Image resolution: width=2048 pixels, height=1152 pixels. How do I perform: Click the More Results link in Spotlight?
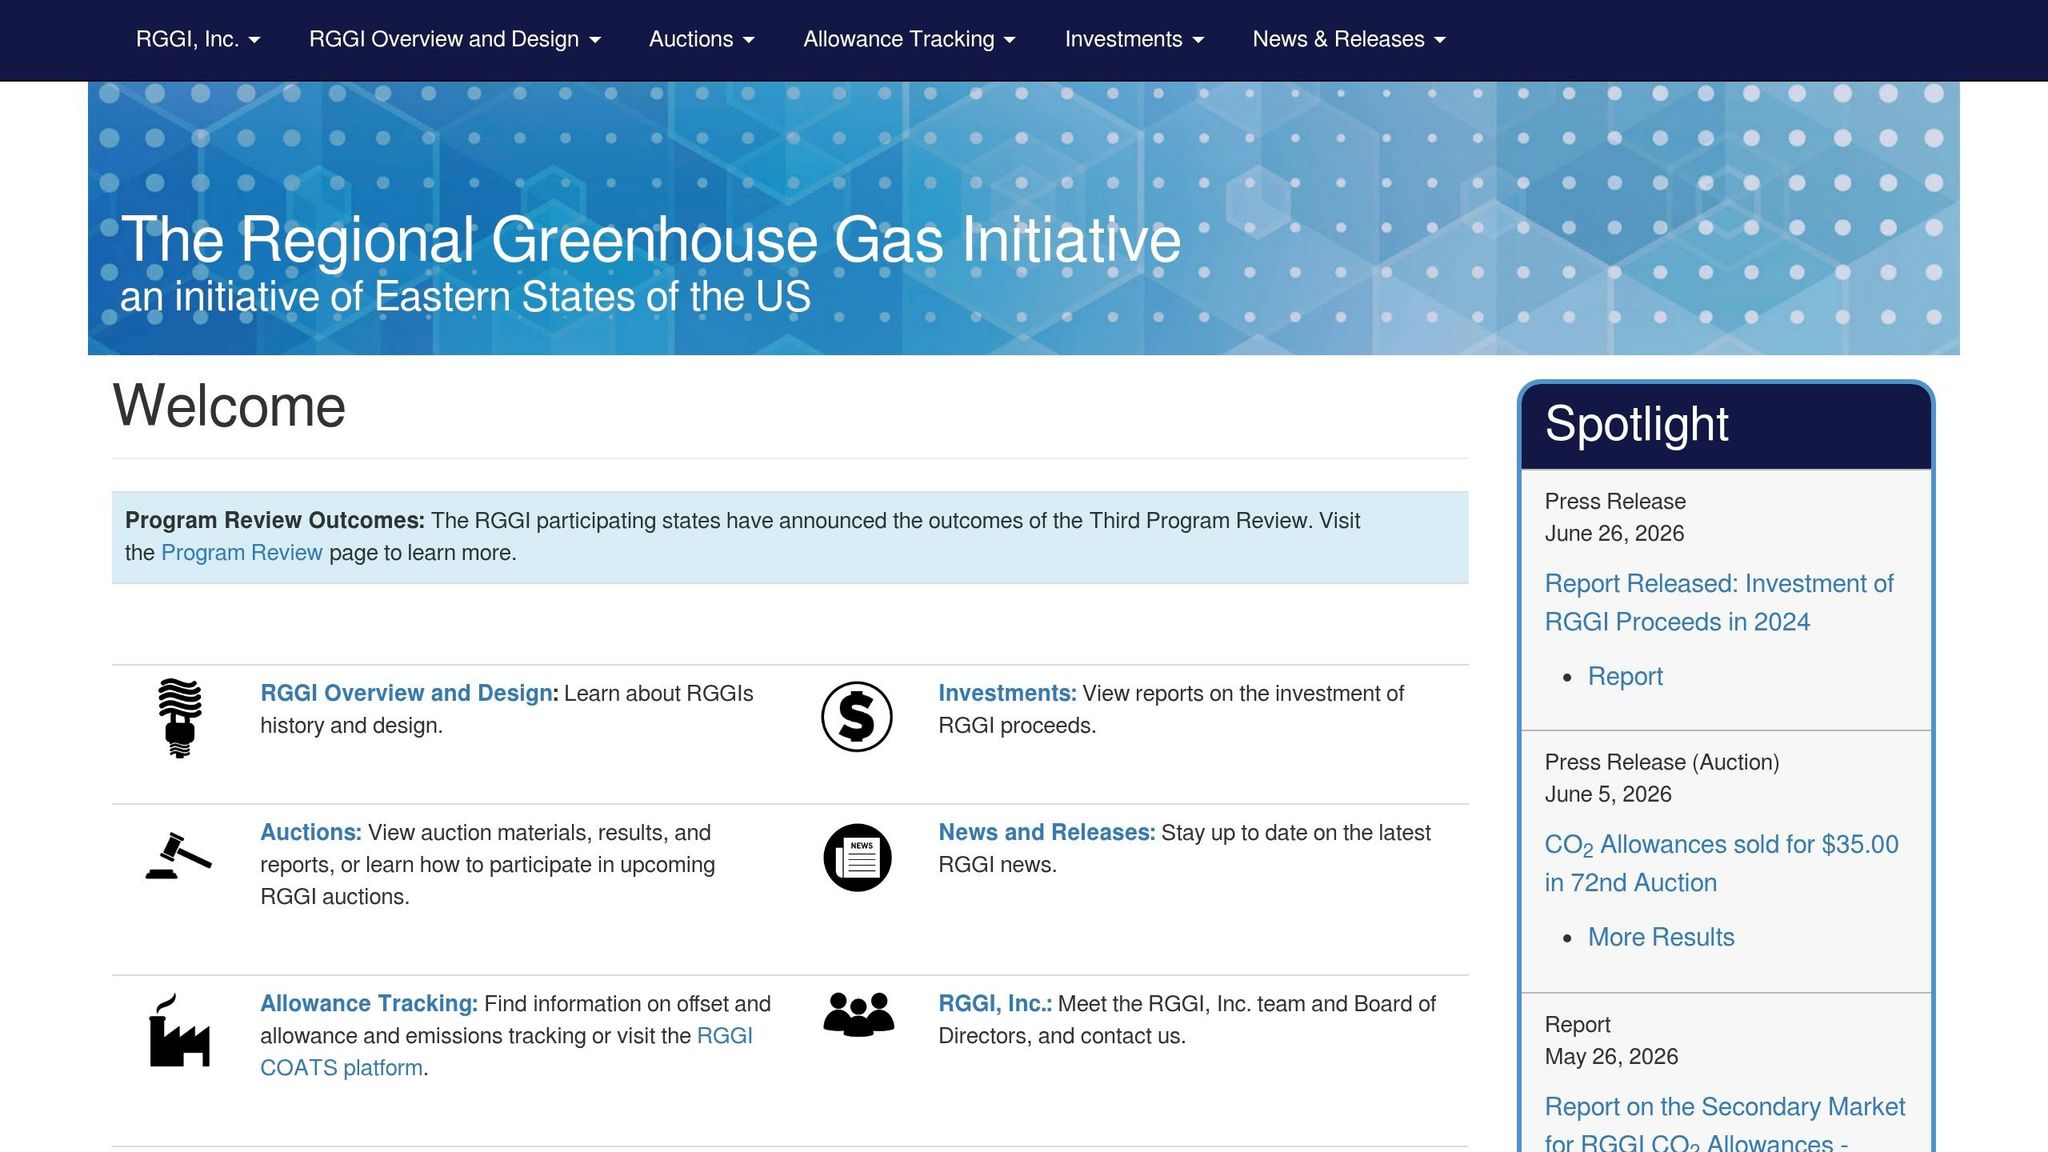(x=1661, y=938)
